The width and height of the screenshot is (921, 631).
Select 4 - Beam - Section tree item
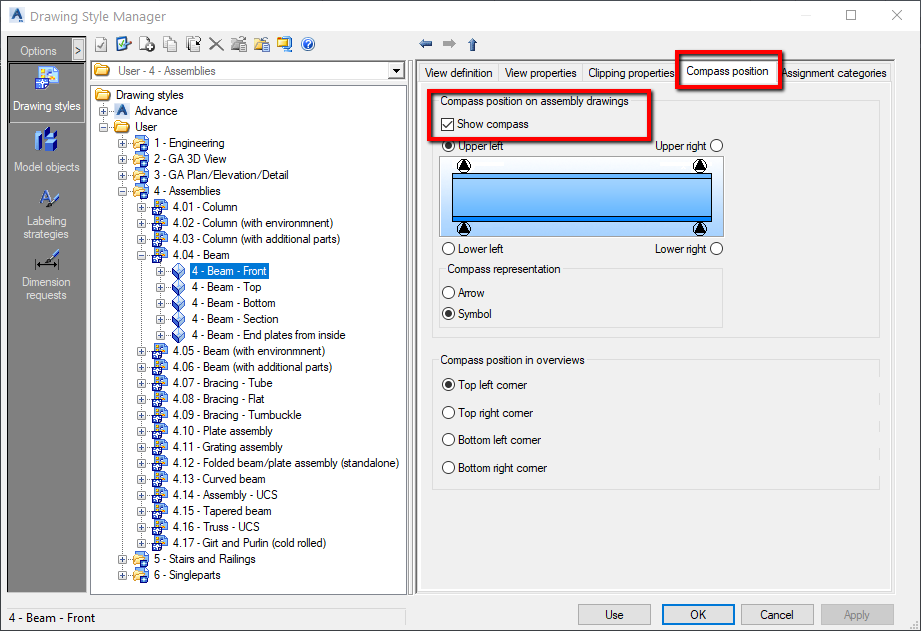coord(235,319)
